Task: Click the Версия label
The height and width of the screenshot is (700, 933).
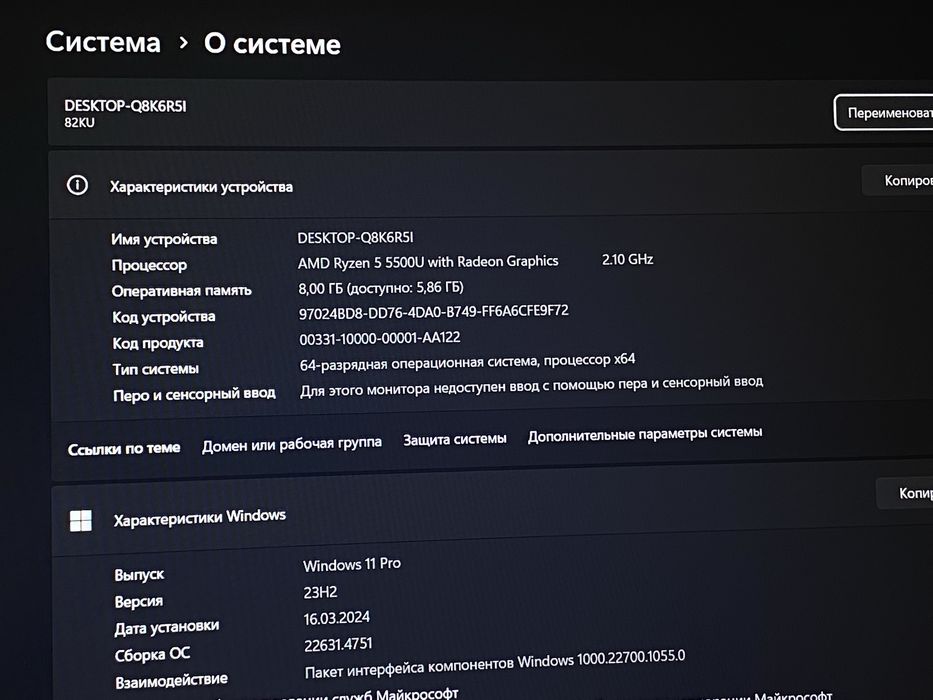Action: (x=139, y=602)
